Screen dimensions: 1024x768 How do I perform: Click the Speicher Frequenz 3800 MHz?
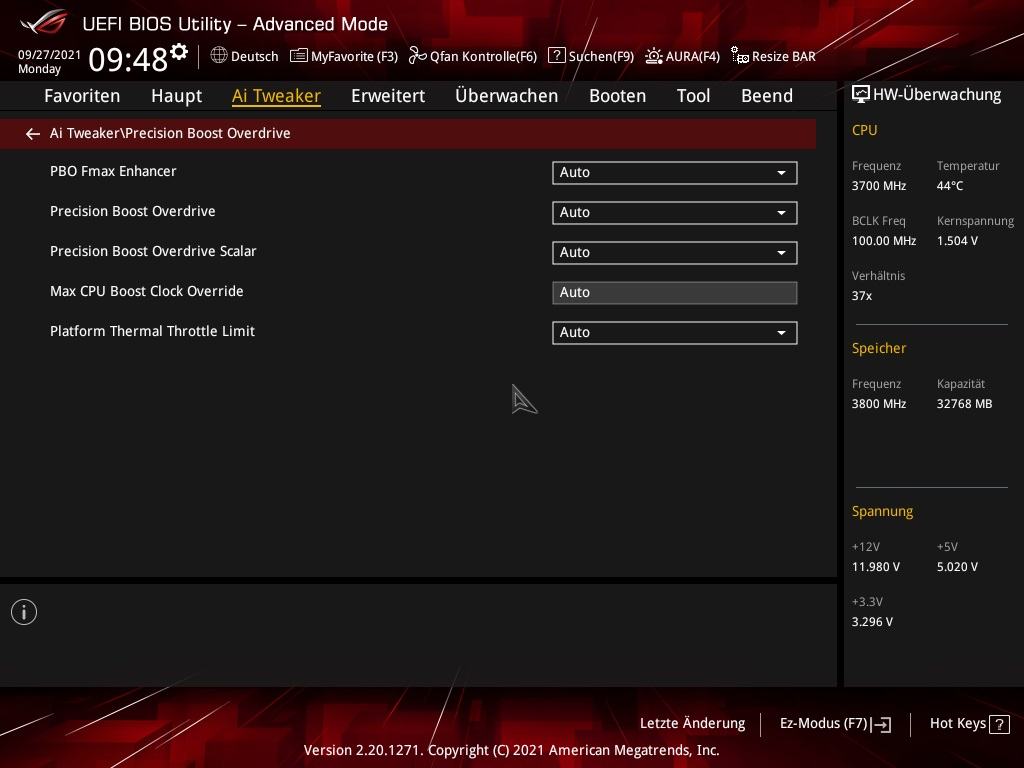(878, 404)
